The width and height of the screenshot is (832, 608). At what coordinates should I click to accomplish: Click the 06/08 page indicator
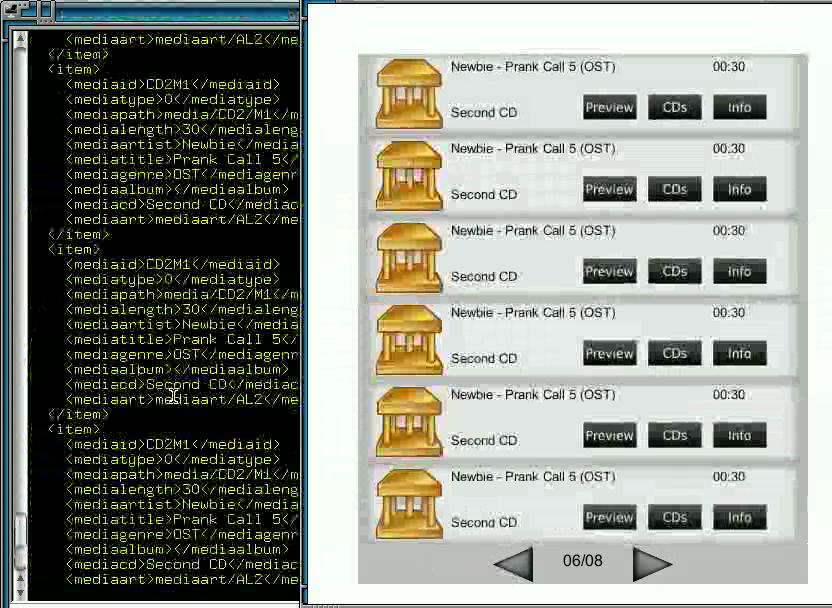pos(583,561)
